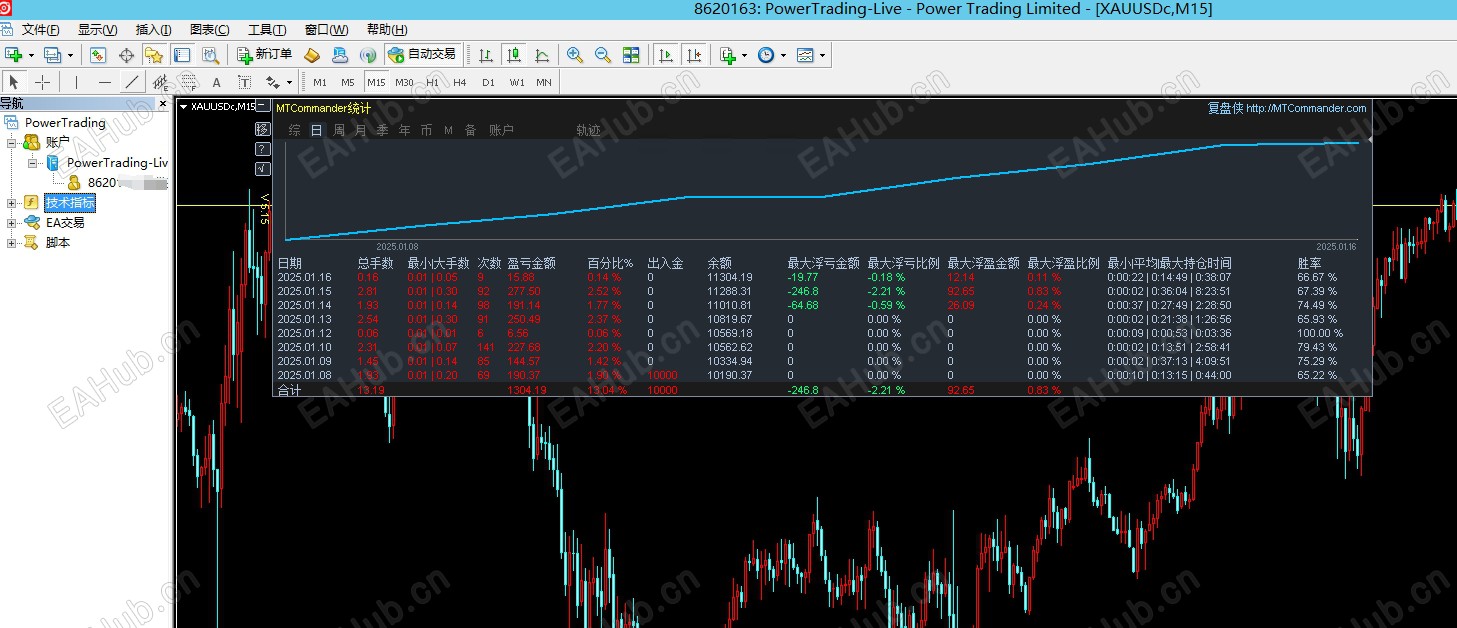Viewport: 1457px width, 628px height.
Task: Zoom out on the chart
Action: point(603,55)
